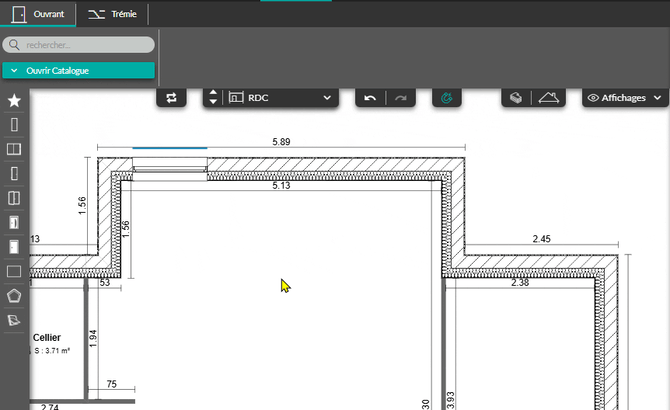Screen dimensions: 670x410
Task: Click the 2.45 wall dimension
Action: (x=541, y=239)
